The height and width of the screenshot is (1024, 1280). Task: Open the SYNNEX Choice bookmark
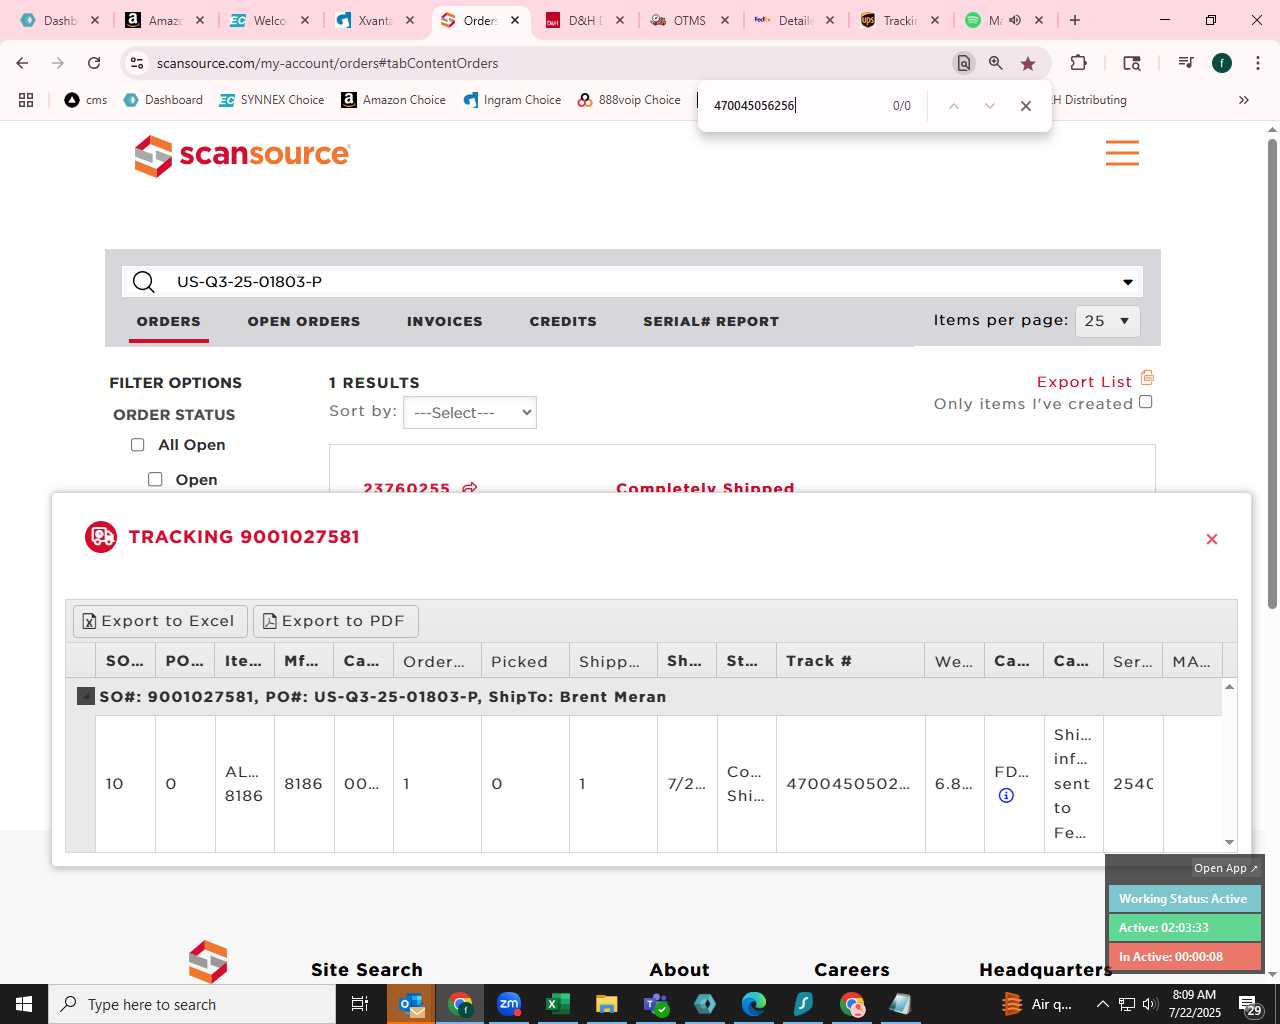click(x=272, y=100)
